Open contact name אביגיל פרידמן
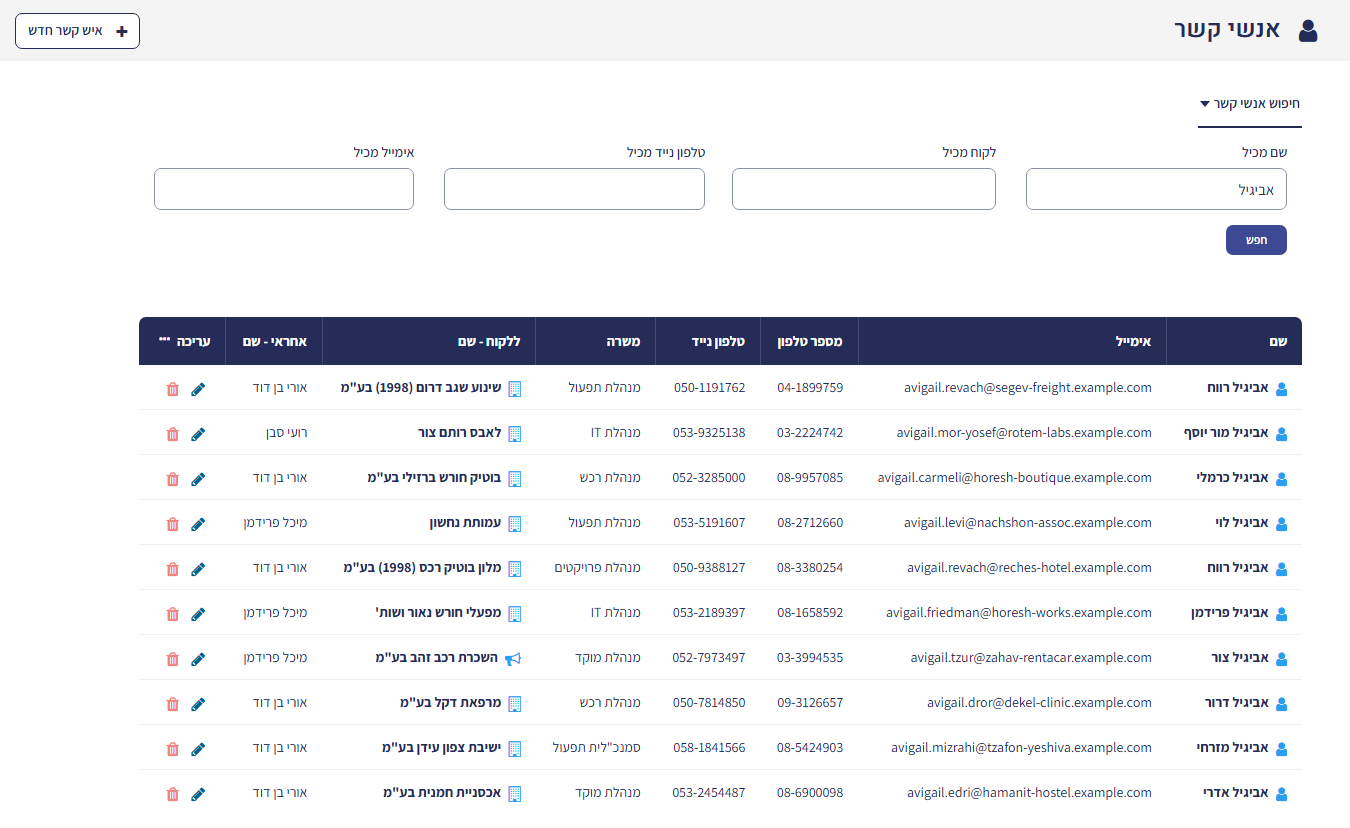This screenshot has height=828, width=1350. click(x=1230, y=613)
